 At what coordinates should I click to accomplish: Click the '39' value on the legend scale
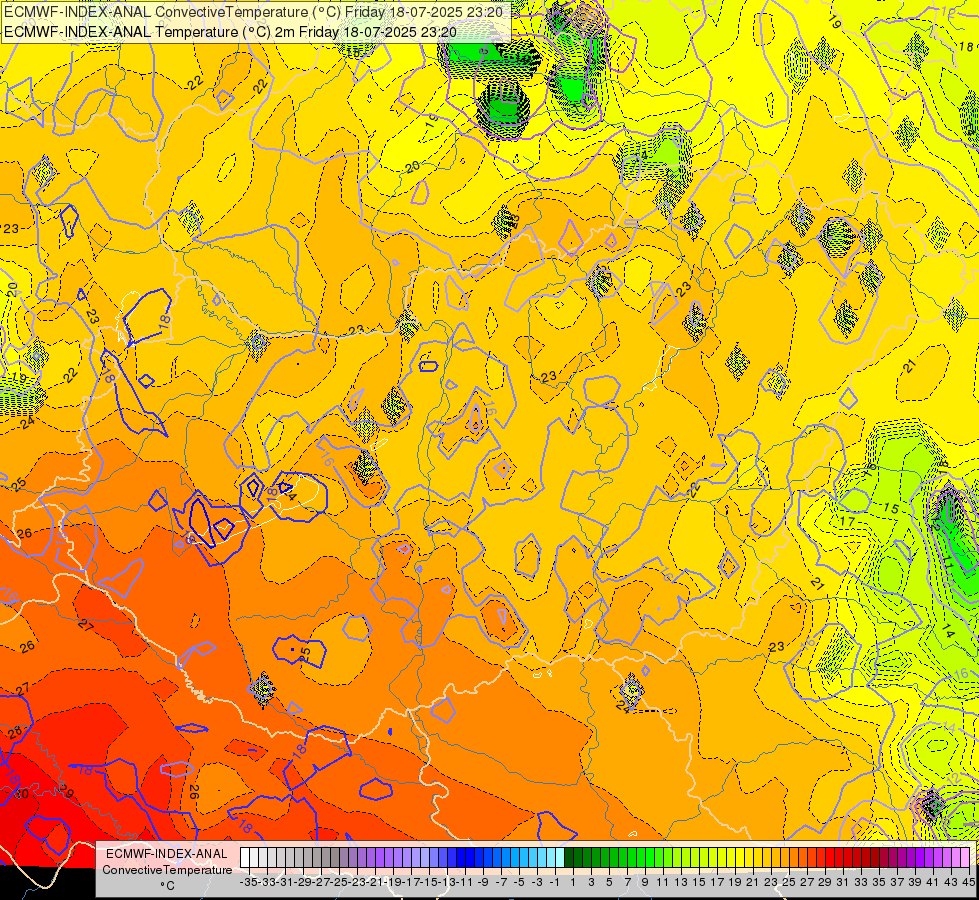coord(914,882)
